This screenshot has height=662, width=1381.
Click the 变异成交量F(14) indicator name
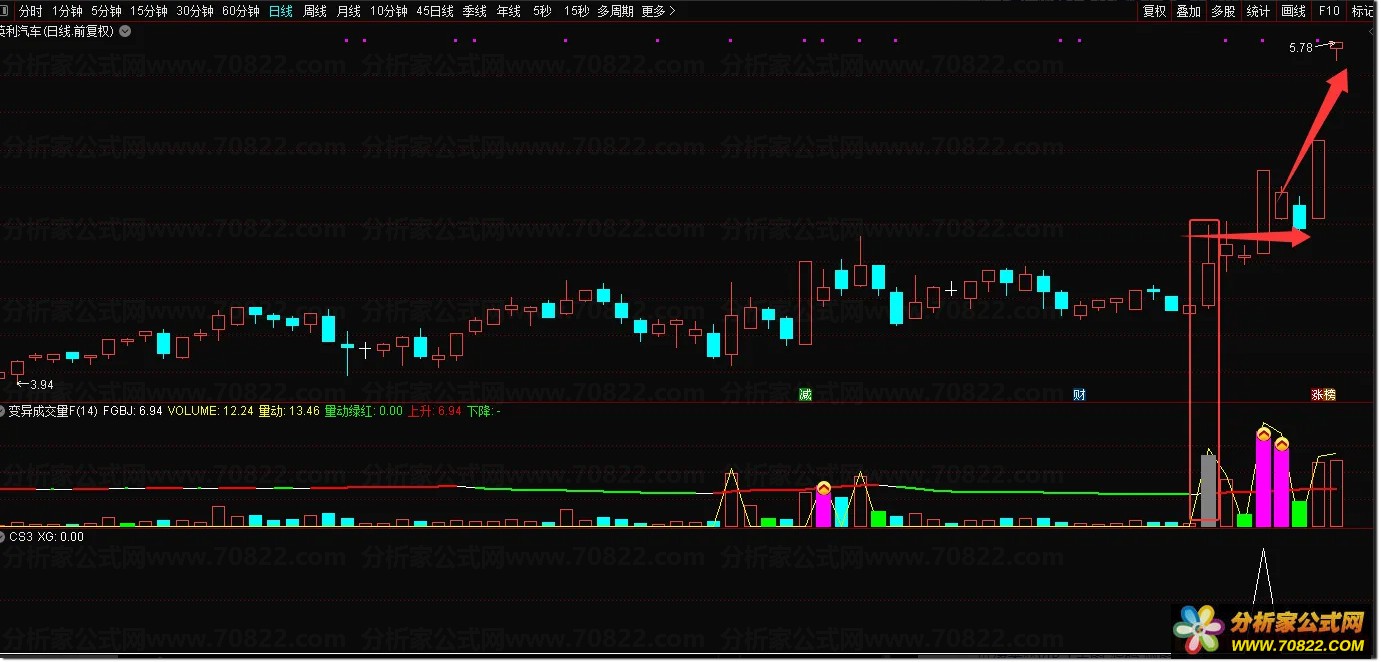[53, 410]
